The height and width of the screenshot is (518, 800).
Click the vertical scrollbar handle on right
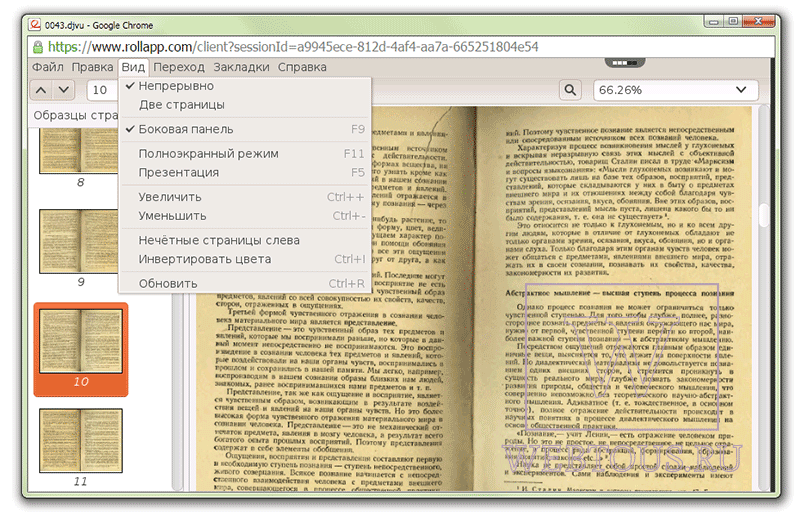click(764, 215)
